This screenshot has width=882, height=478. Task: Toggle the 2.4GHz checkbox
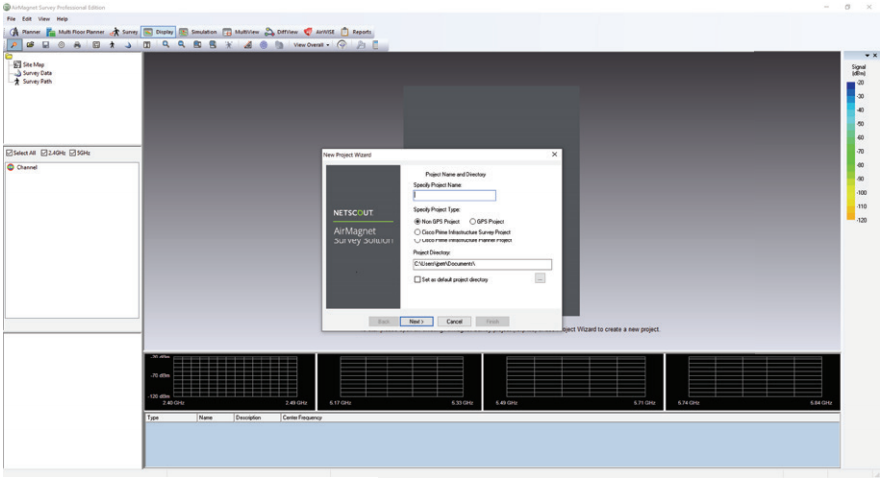pyautogui.click(x=53, y=153)
